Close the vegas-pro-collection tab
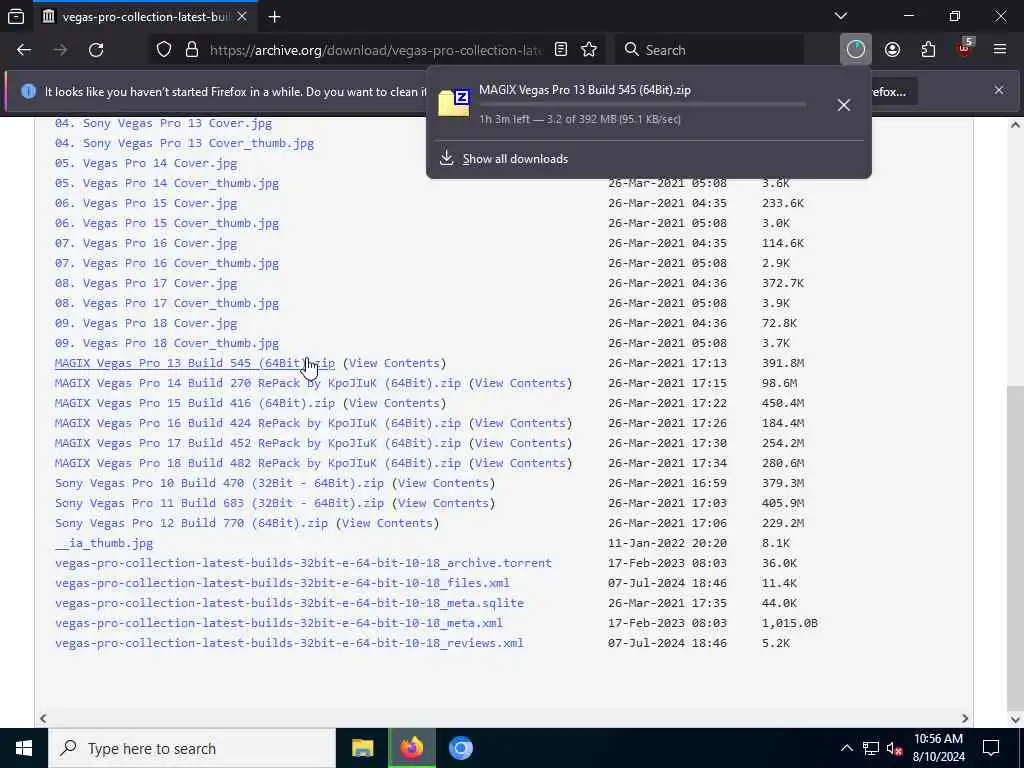The image size is (1024, 768). click(x=242, y=17)
